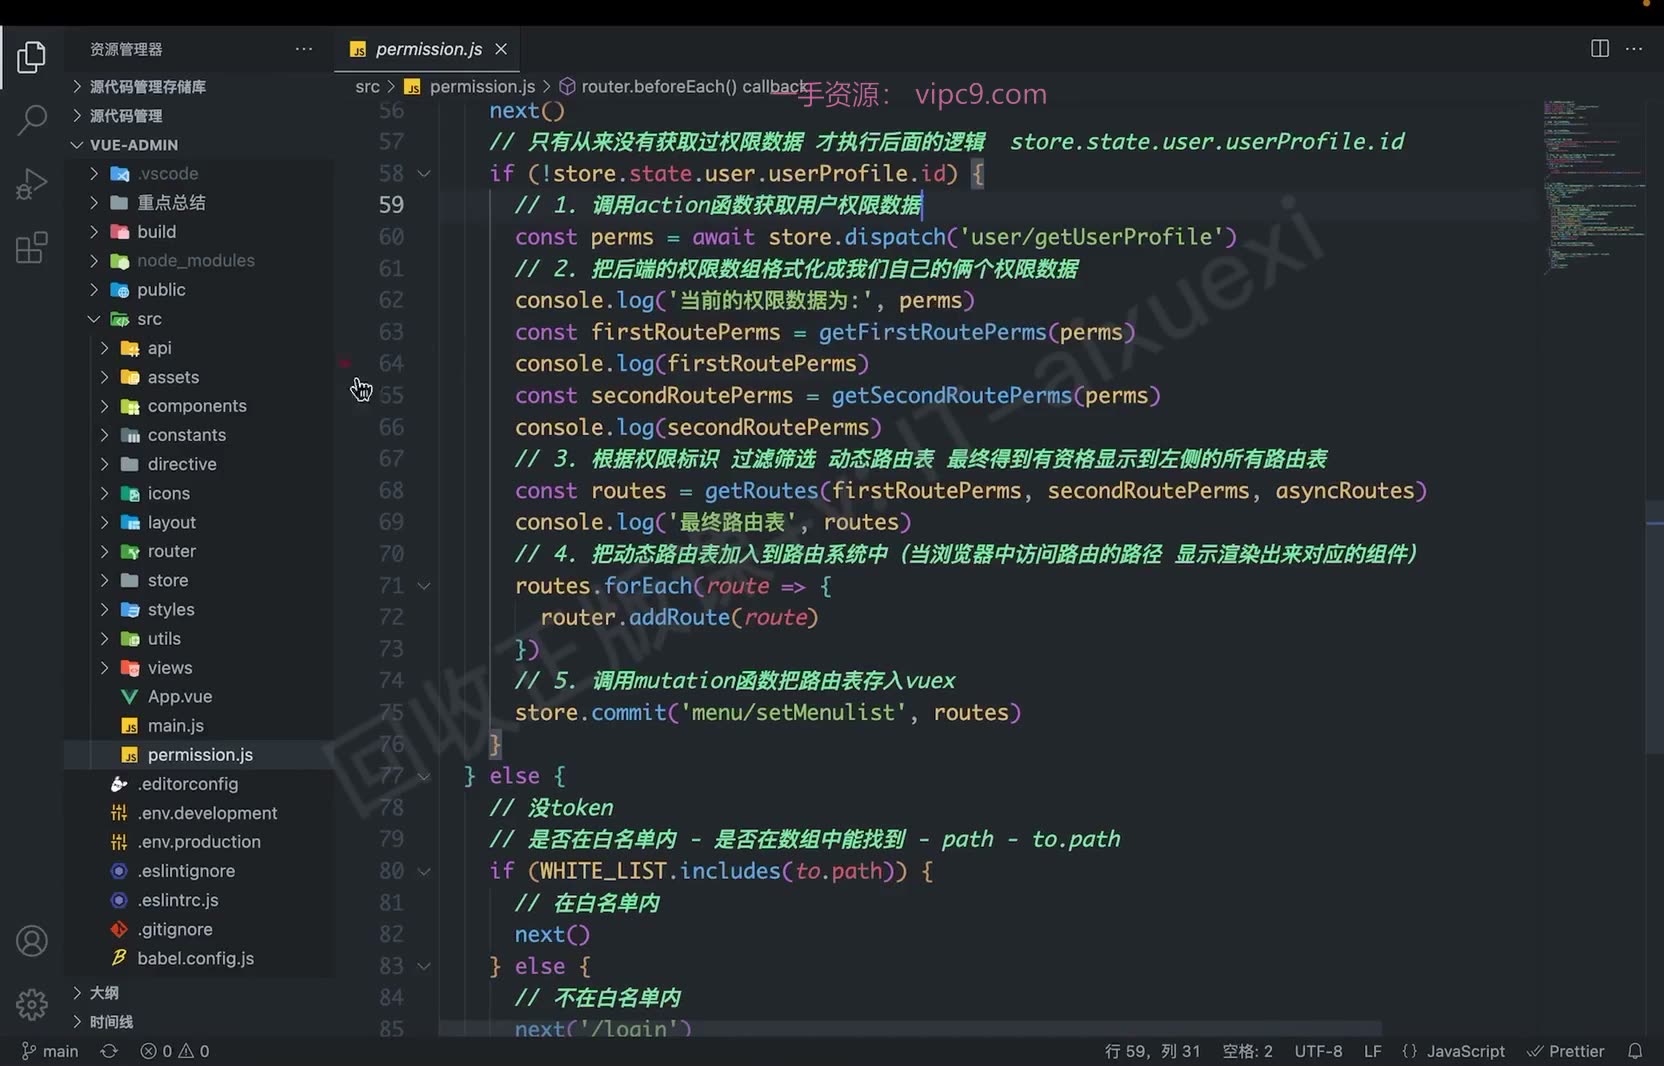The width and height of the screenshot is (1664, 1066).
Task: Click errors and warnings count in status bar
Action: (x=175, y=1051)
